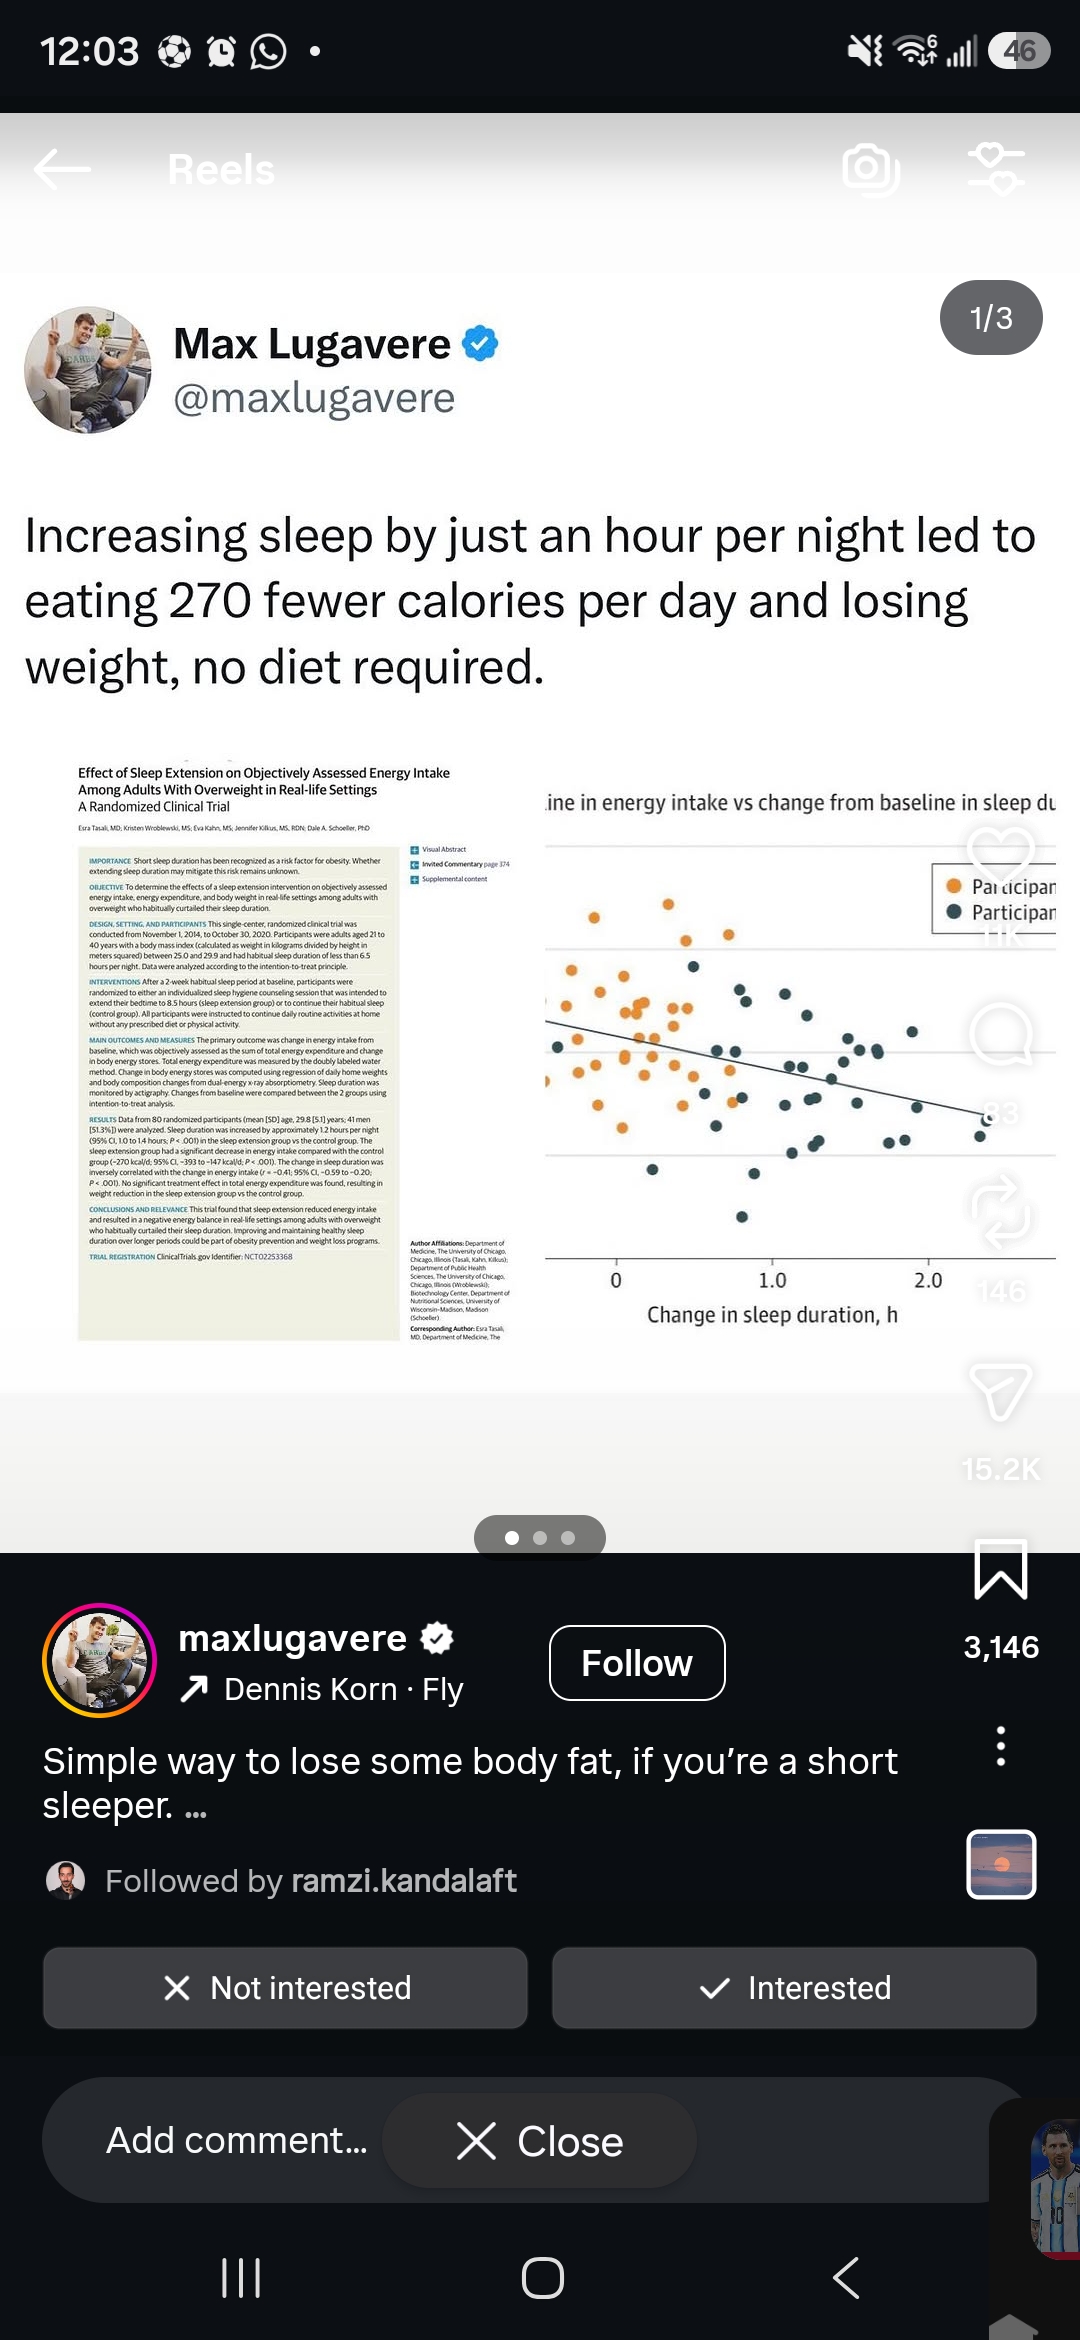Screen dimensions: 1080x2340
Task: Mark the reel as Interested
Action: tap(794, 1987)
